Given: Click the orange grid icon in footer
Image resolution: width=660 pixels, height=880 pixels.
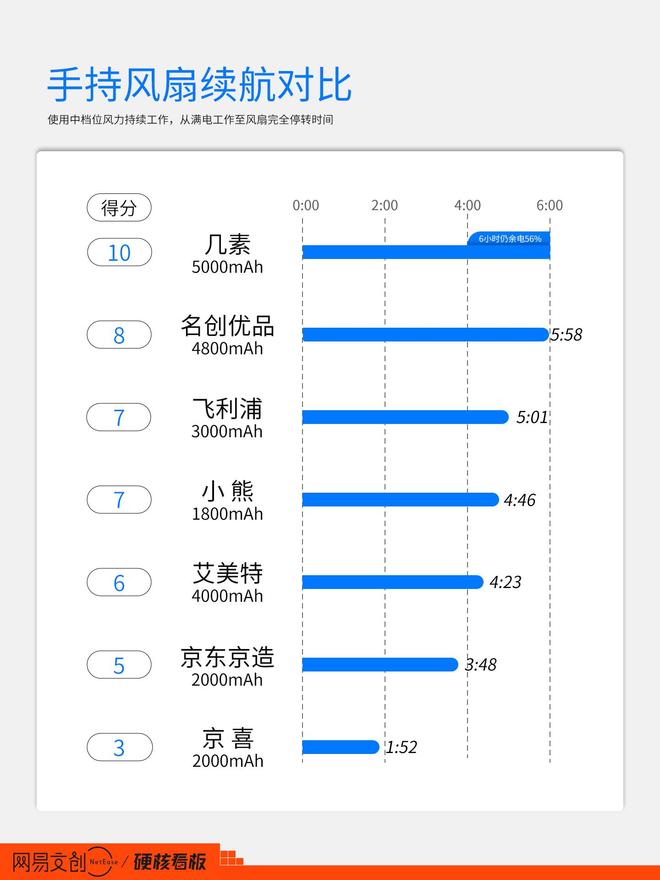Looking at the screenshot, I should click(x=231, y=858).
